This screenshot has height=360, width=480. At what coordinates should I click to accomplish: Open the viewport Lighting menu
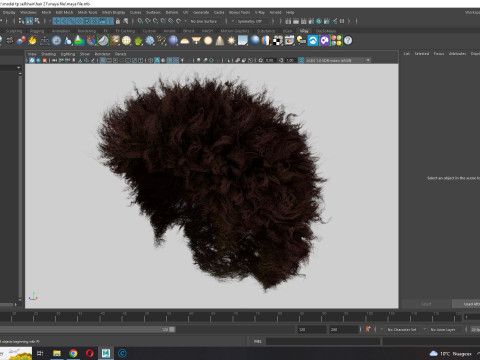[x=68, y=54]
